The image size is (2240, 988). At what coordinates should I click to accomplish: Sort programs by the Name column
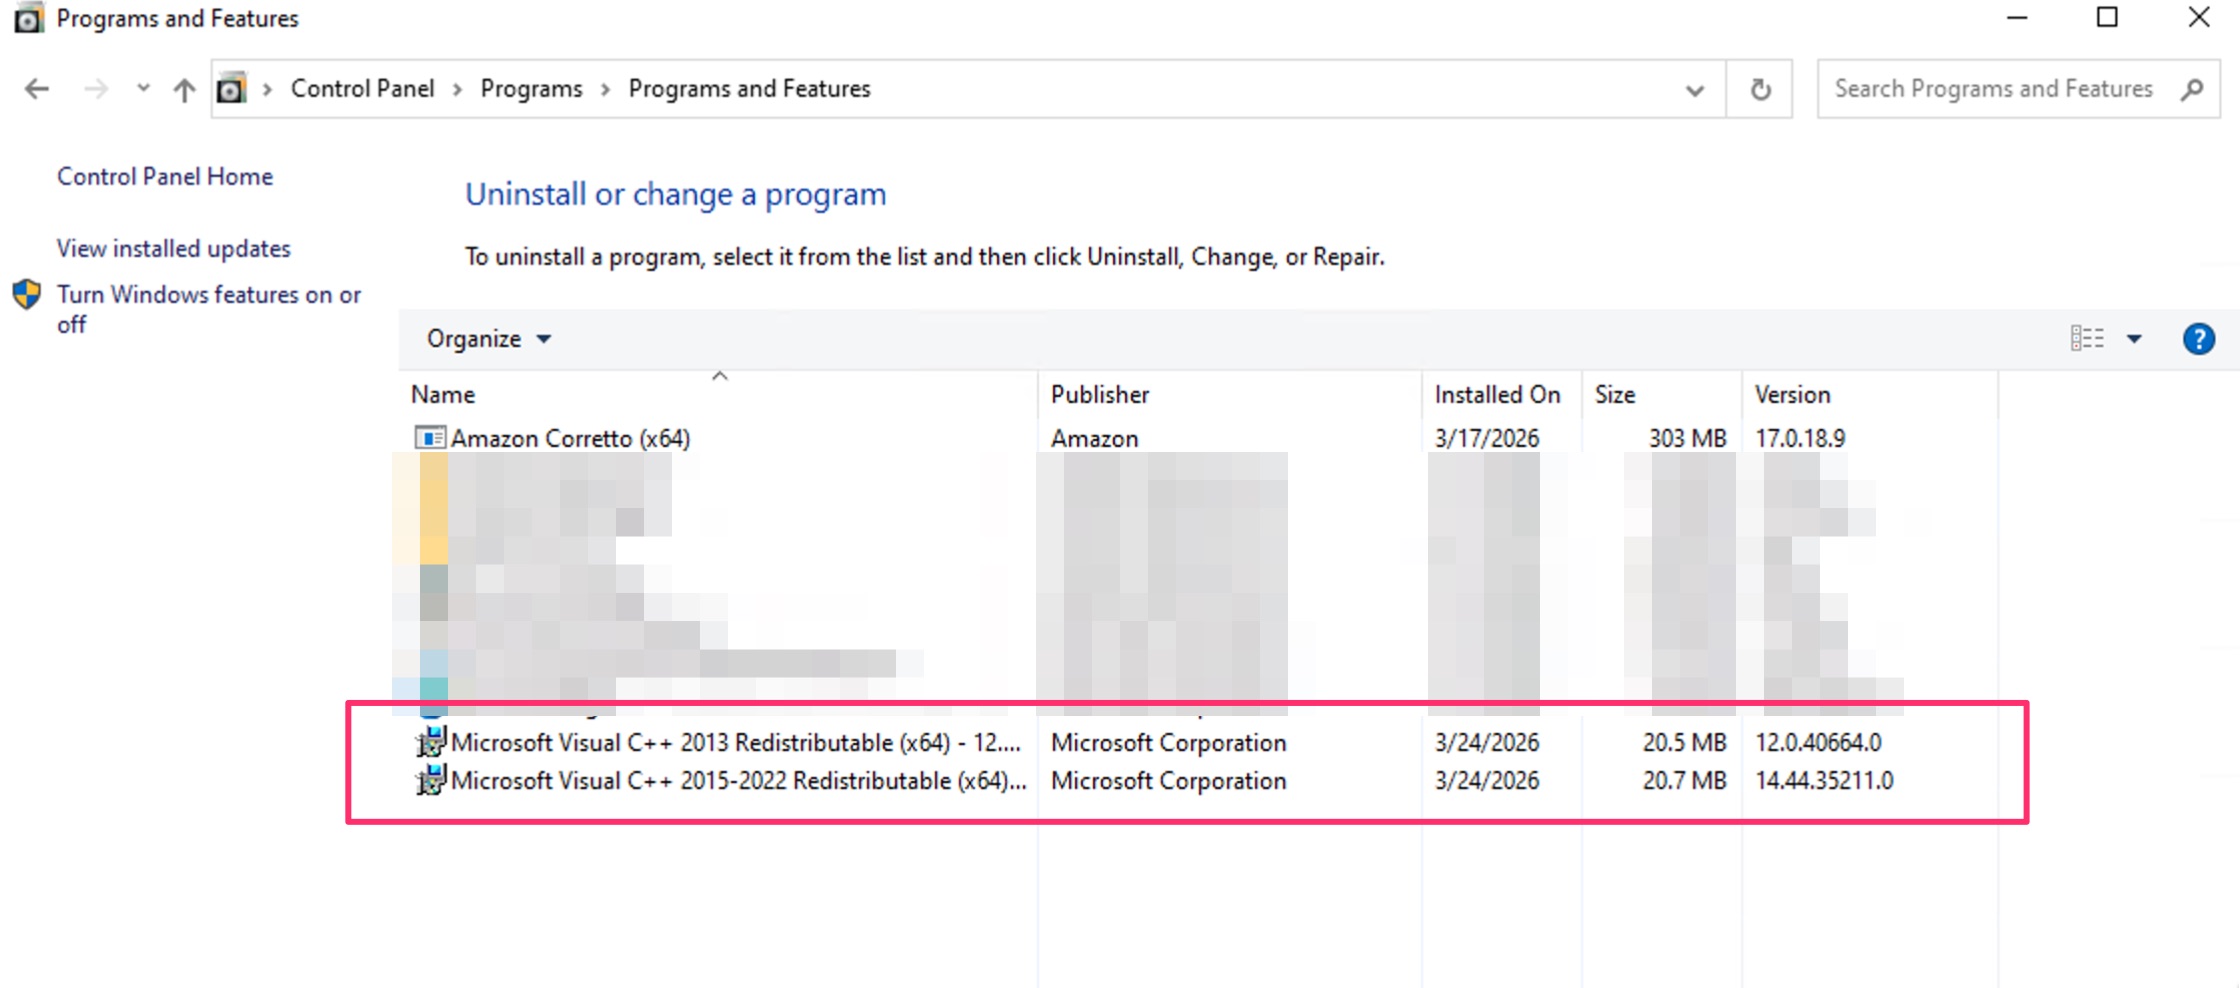pos(443,395)
